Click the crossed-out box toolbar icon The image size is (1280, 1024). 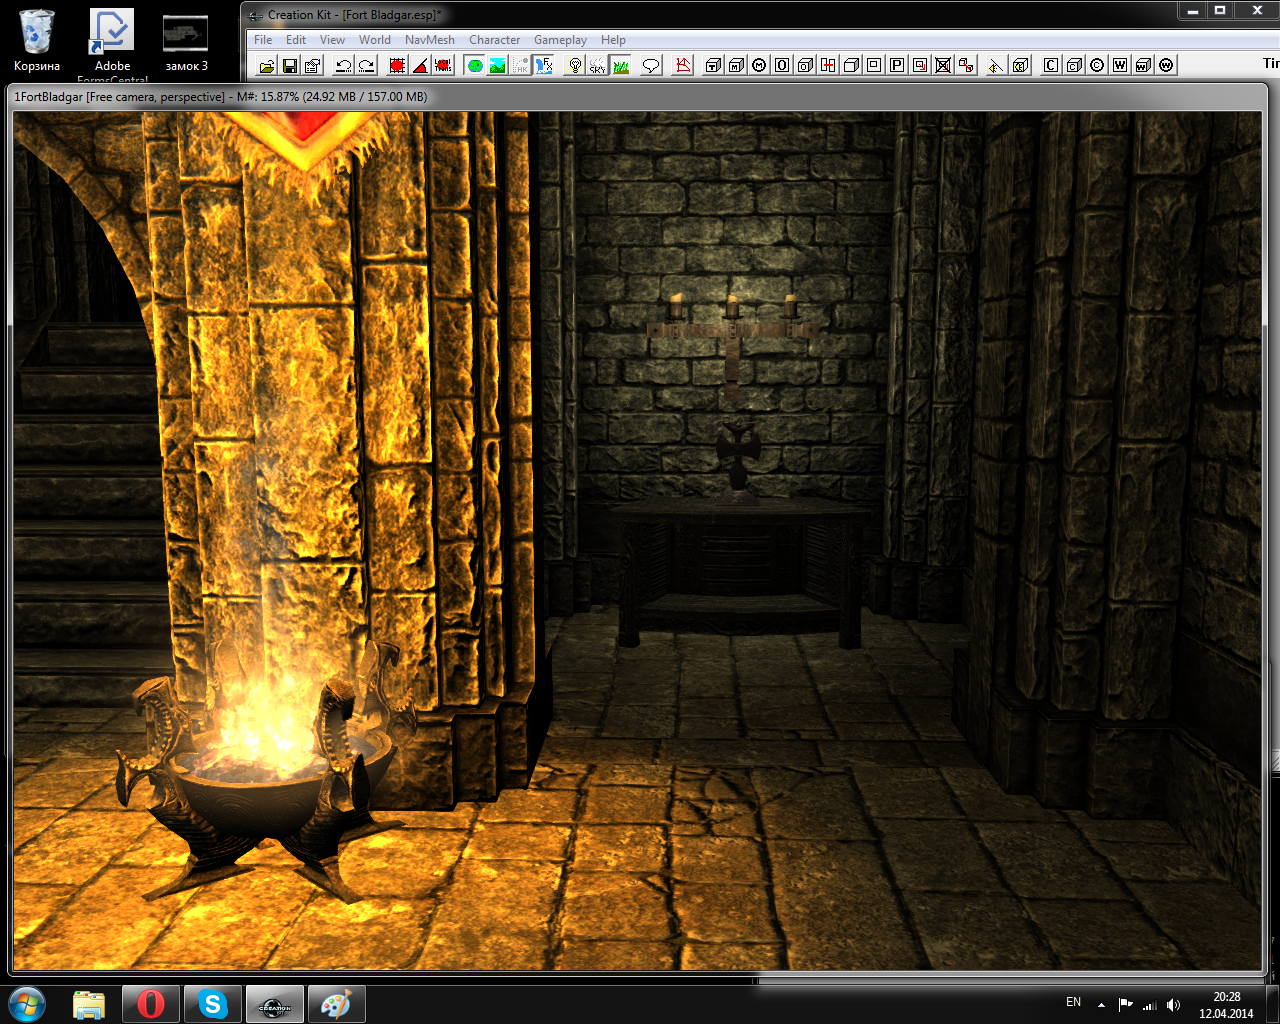943,65
